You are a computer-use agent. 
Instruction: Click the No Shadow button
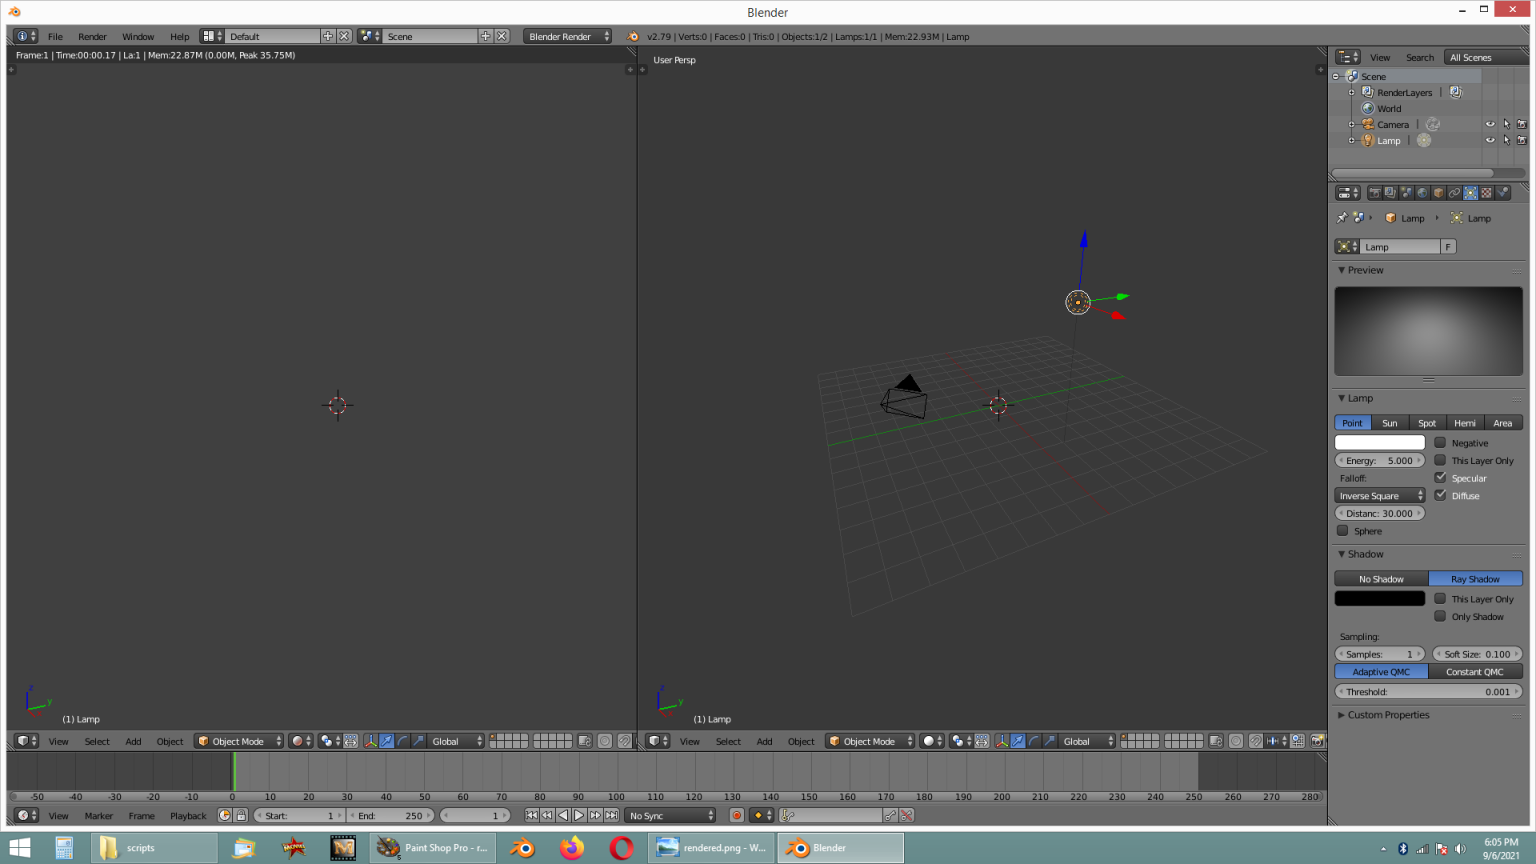click(1381, 579)
